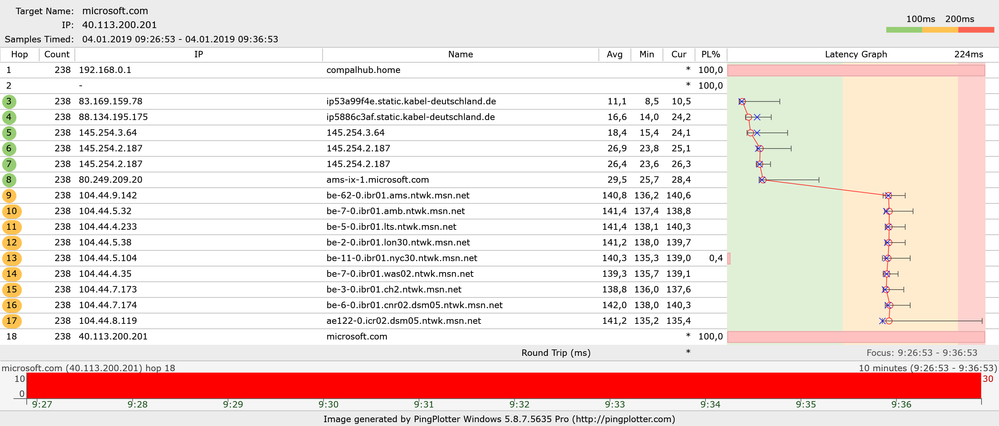Click hop 1's red packet loss bar
The image size is (999, 426).
(x=856, y=70)
